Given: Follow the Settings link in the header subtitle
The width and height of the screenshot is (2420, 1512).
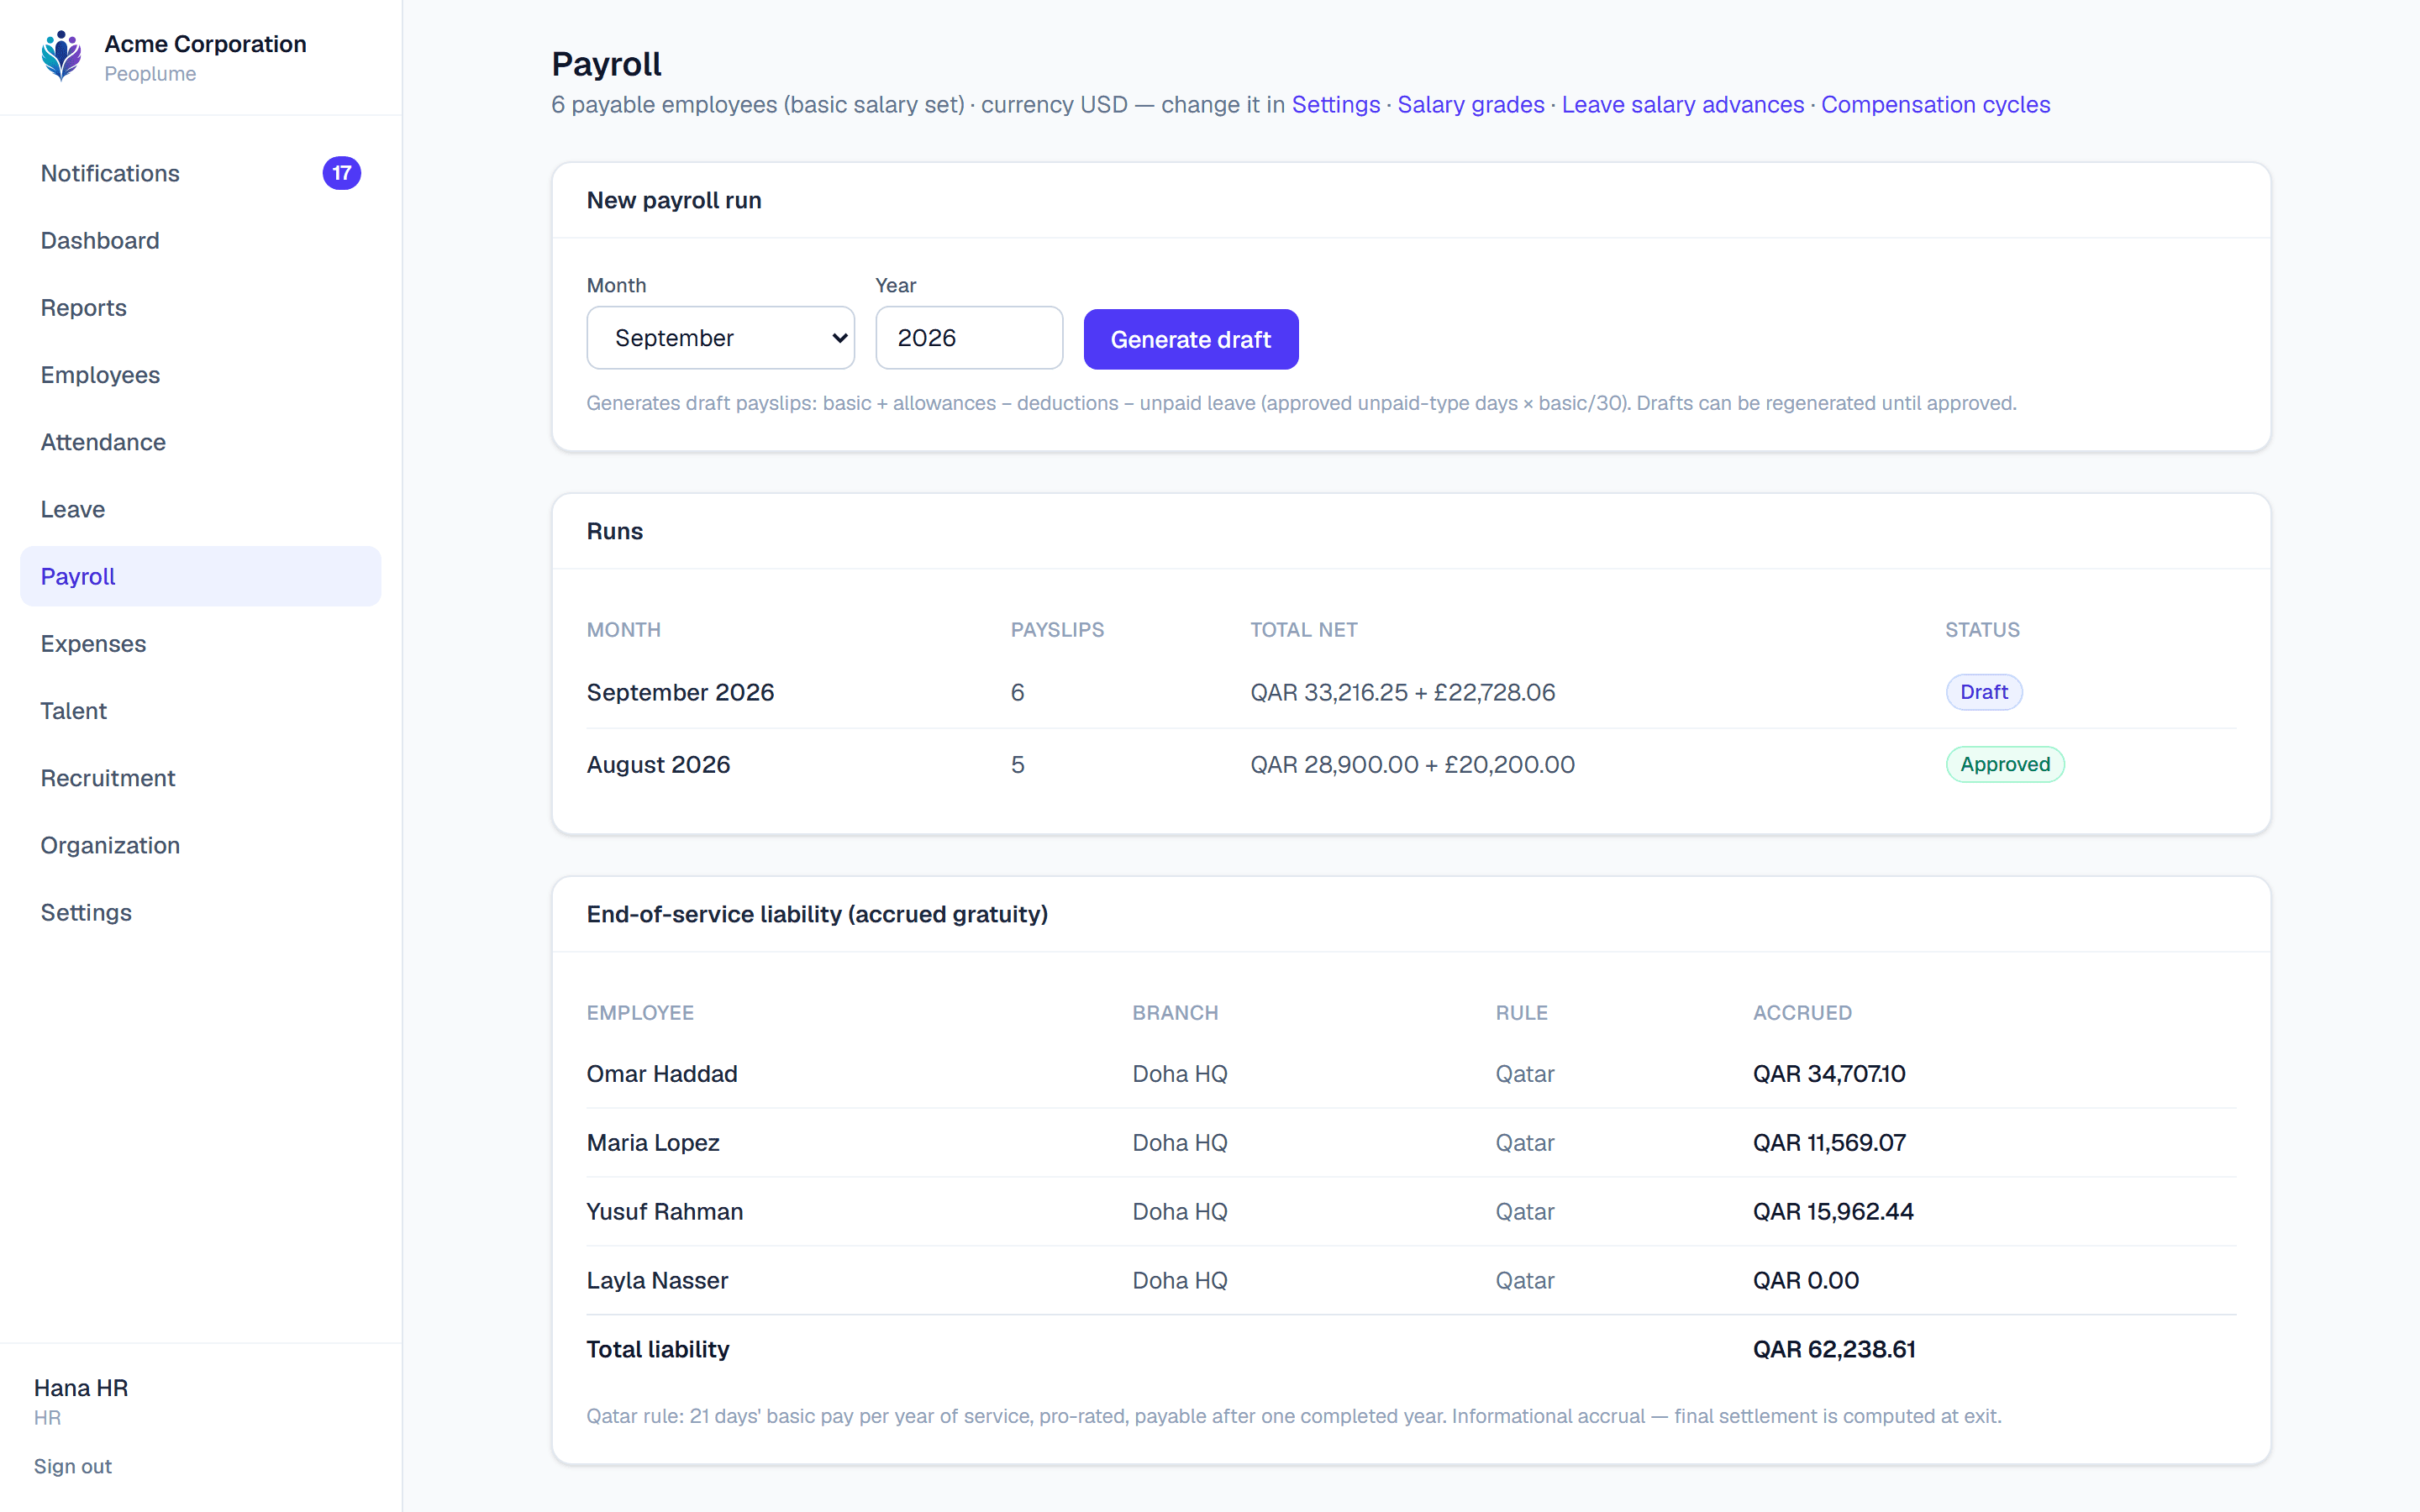Looking at the screenshot, I should pyautogui.click(x=1335, y=104).
